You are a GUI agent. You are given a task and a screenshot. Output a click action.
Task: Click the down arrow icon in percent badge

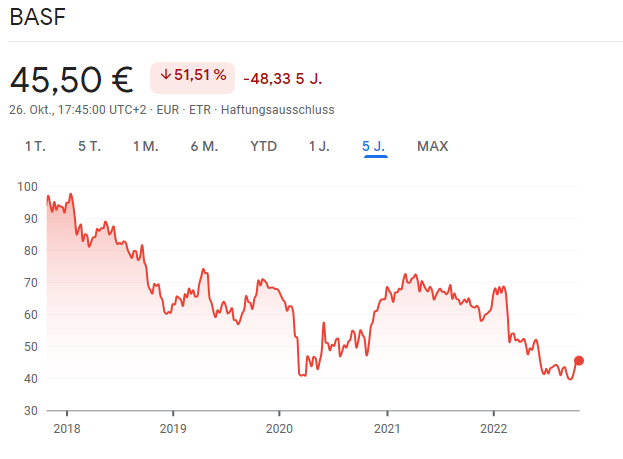[165, 76]
